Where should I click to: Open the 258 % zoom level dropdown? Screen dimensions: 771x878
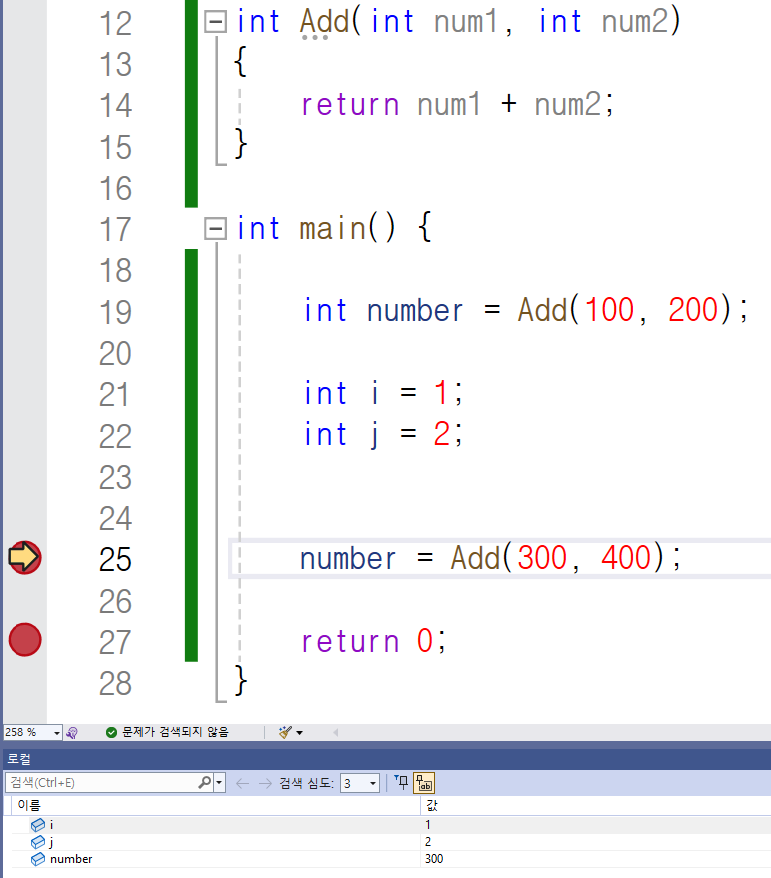coord(57,732)
